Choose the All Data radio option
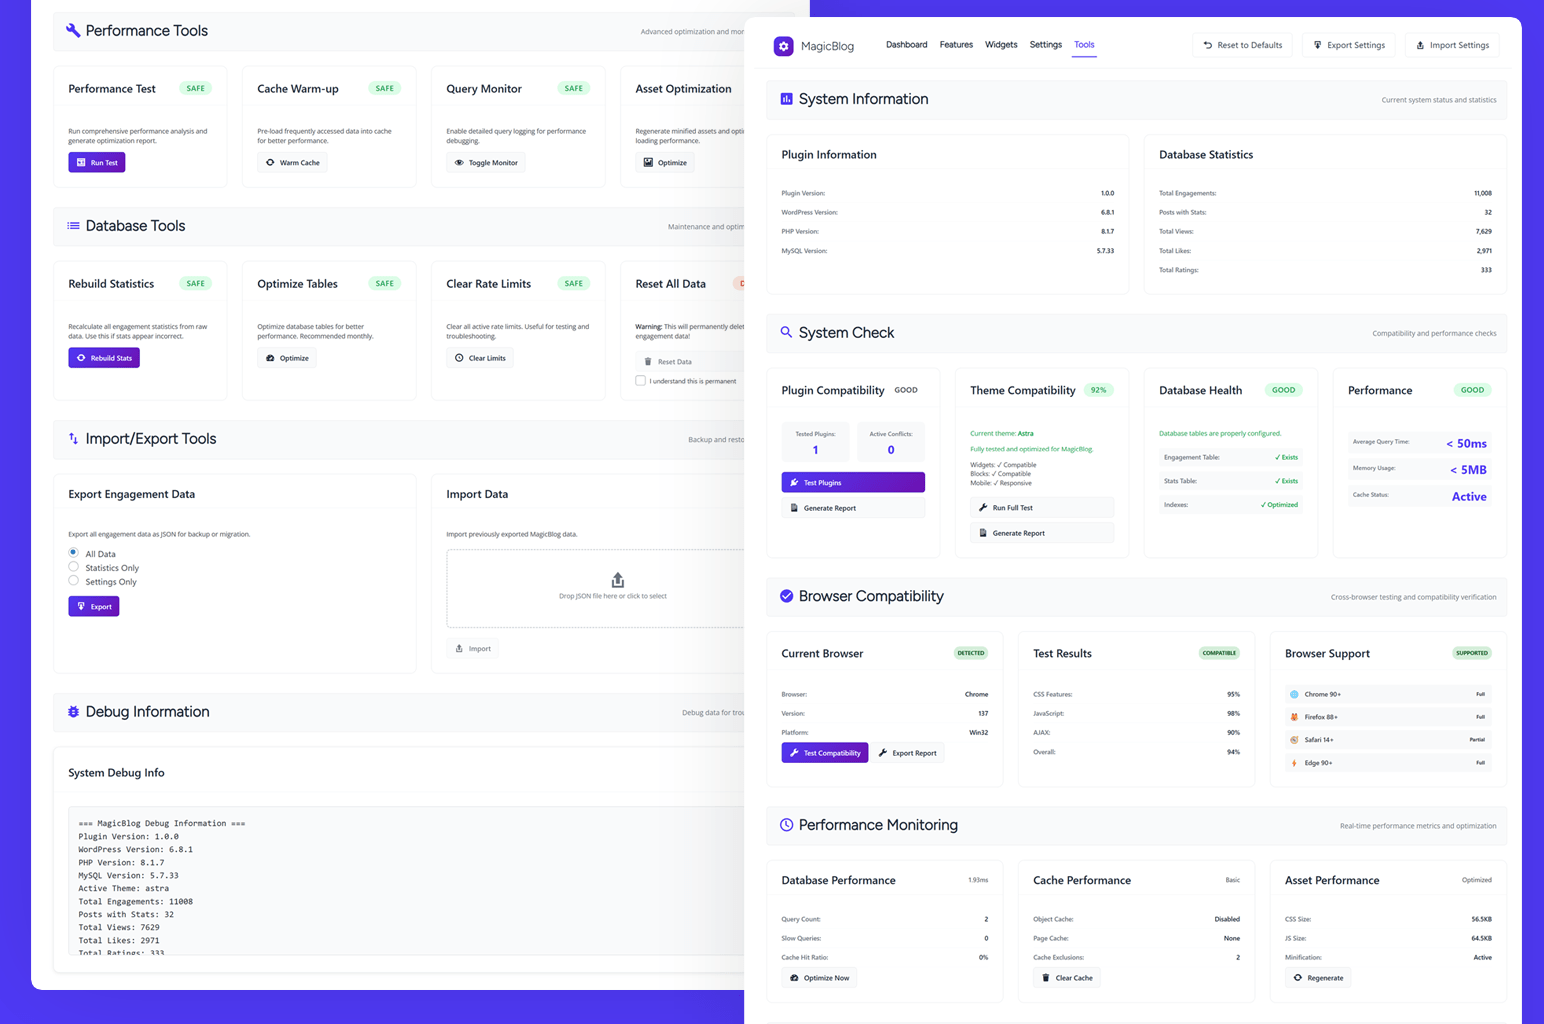The height and width of the screenshot is (1024, 1544). coord(73,553)
